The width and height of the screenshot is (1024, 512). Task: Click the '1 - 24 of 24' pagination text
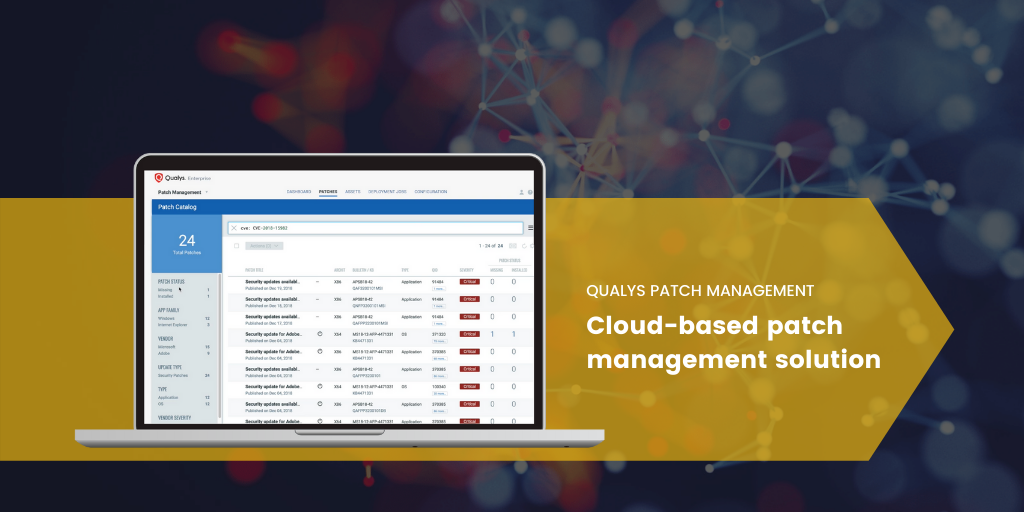(x=491, y=246)
